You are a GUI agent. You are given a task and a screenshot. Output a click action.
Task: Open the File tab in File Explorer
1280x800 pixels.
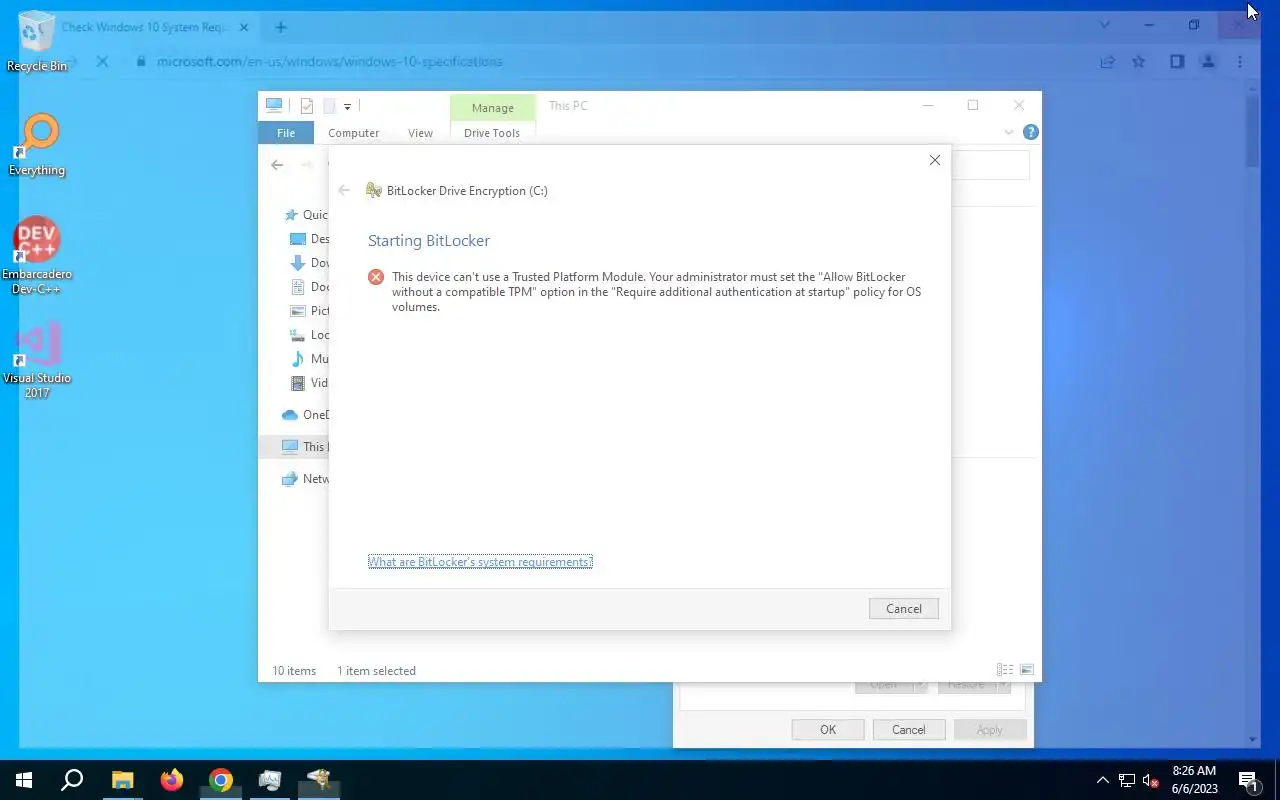pyautogui.click(x=286, y=133)
